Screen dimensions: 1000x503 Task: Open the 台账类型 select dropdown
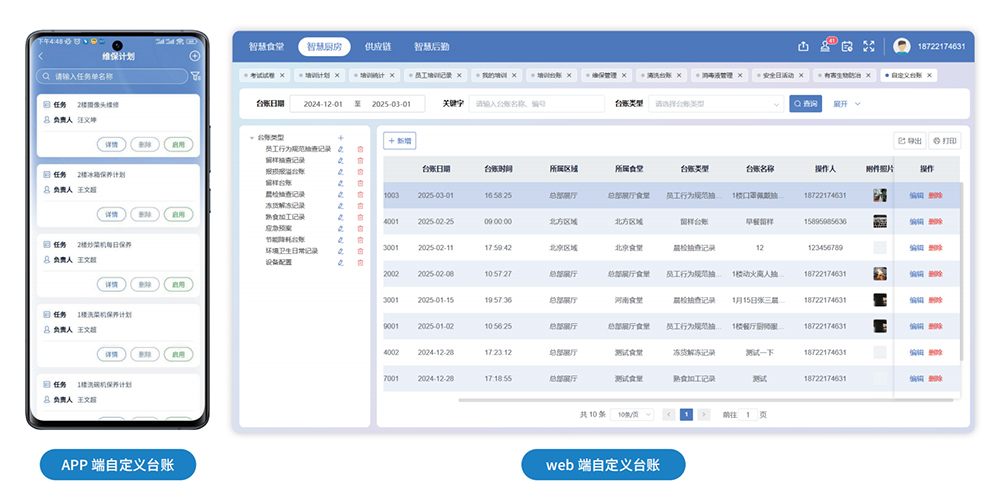click(716, 104)
